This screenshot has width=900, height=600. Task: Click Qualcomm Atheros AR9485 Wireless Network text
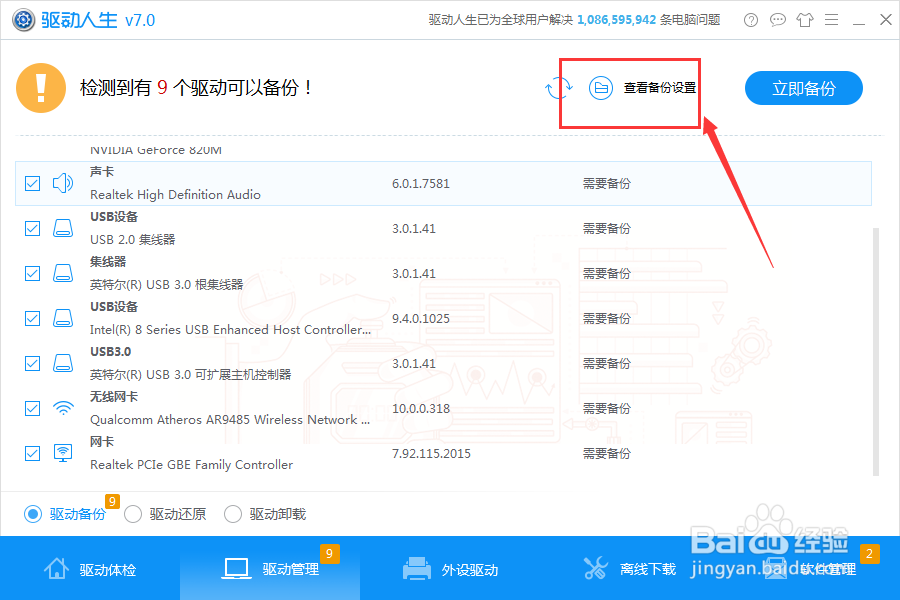[230, 420]
